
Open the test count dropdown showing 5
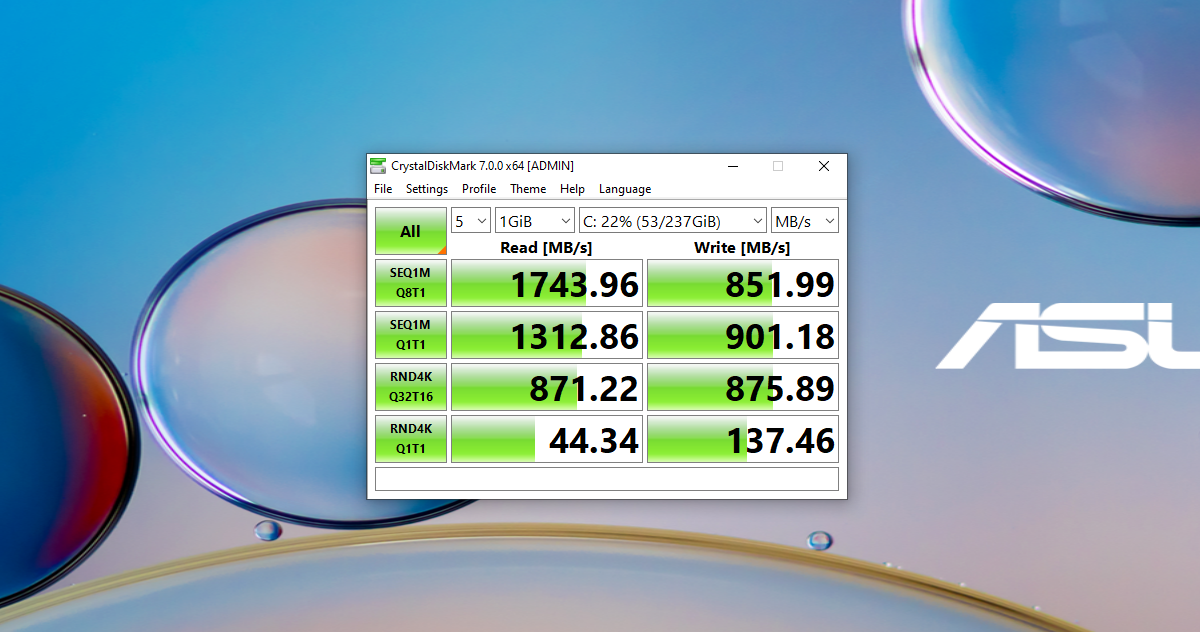point(471,221)
